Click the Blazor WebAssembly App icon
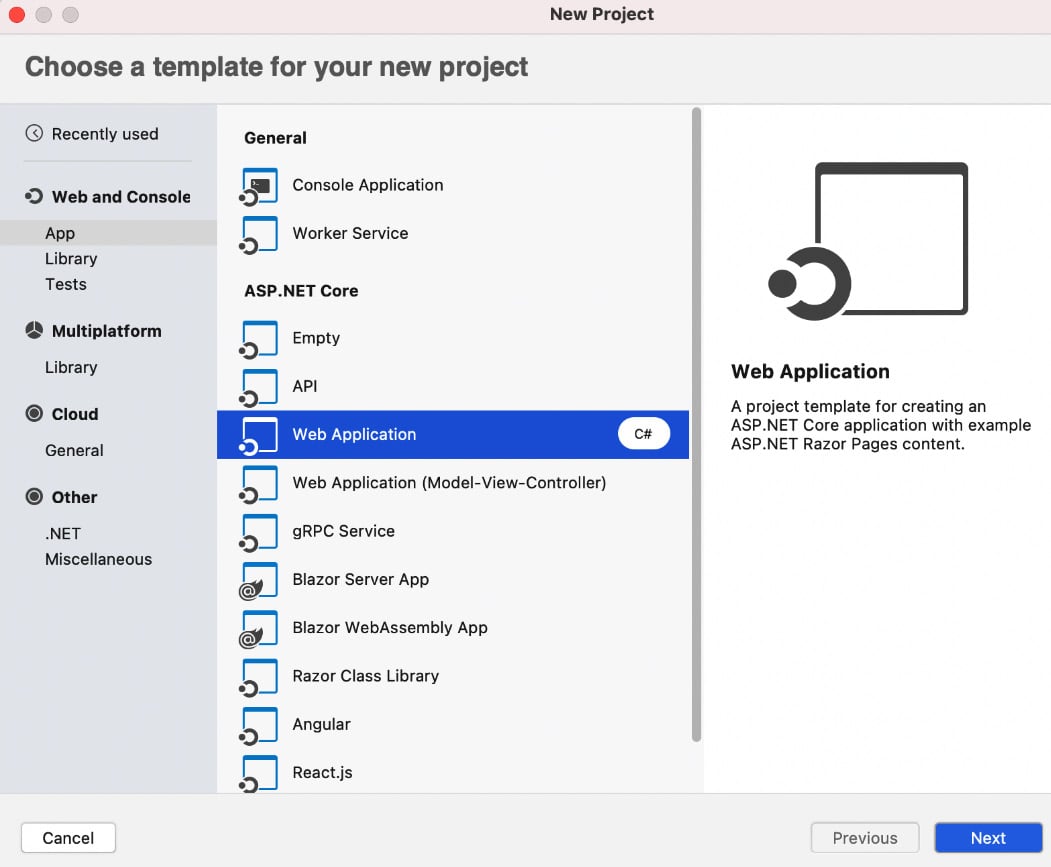This screenshot has height=867, width=1051. click(x=259, y=629)
